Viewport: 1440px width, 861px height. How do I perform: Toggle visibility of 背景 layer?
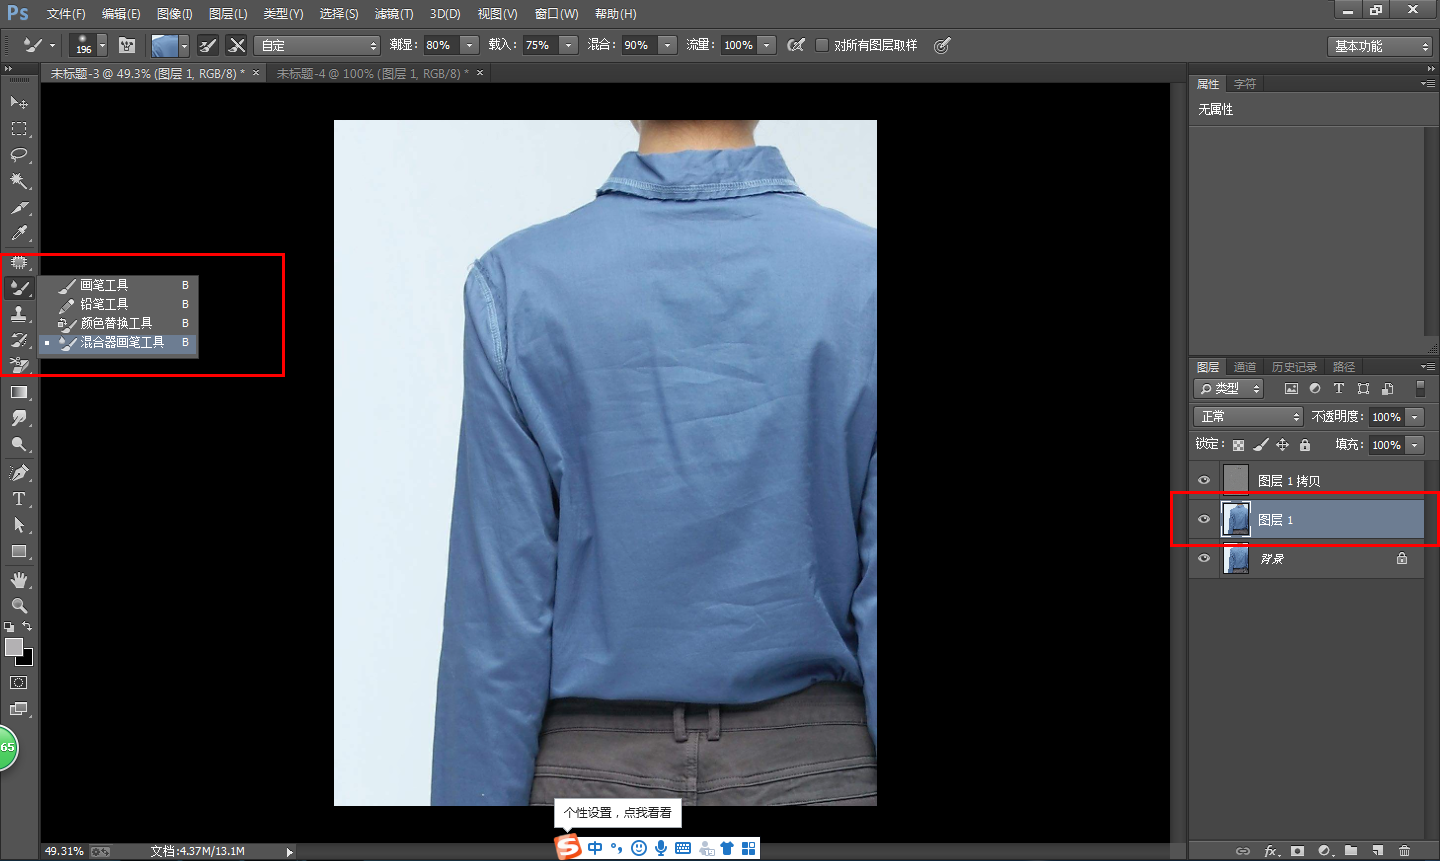pyautogui.click(x=1204, y=558)
